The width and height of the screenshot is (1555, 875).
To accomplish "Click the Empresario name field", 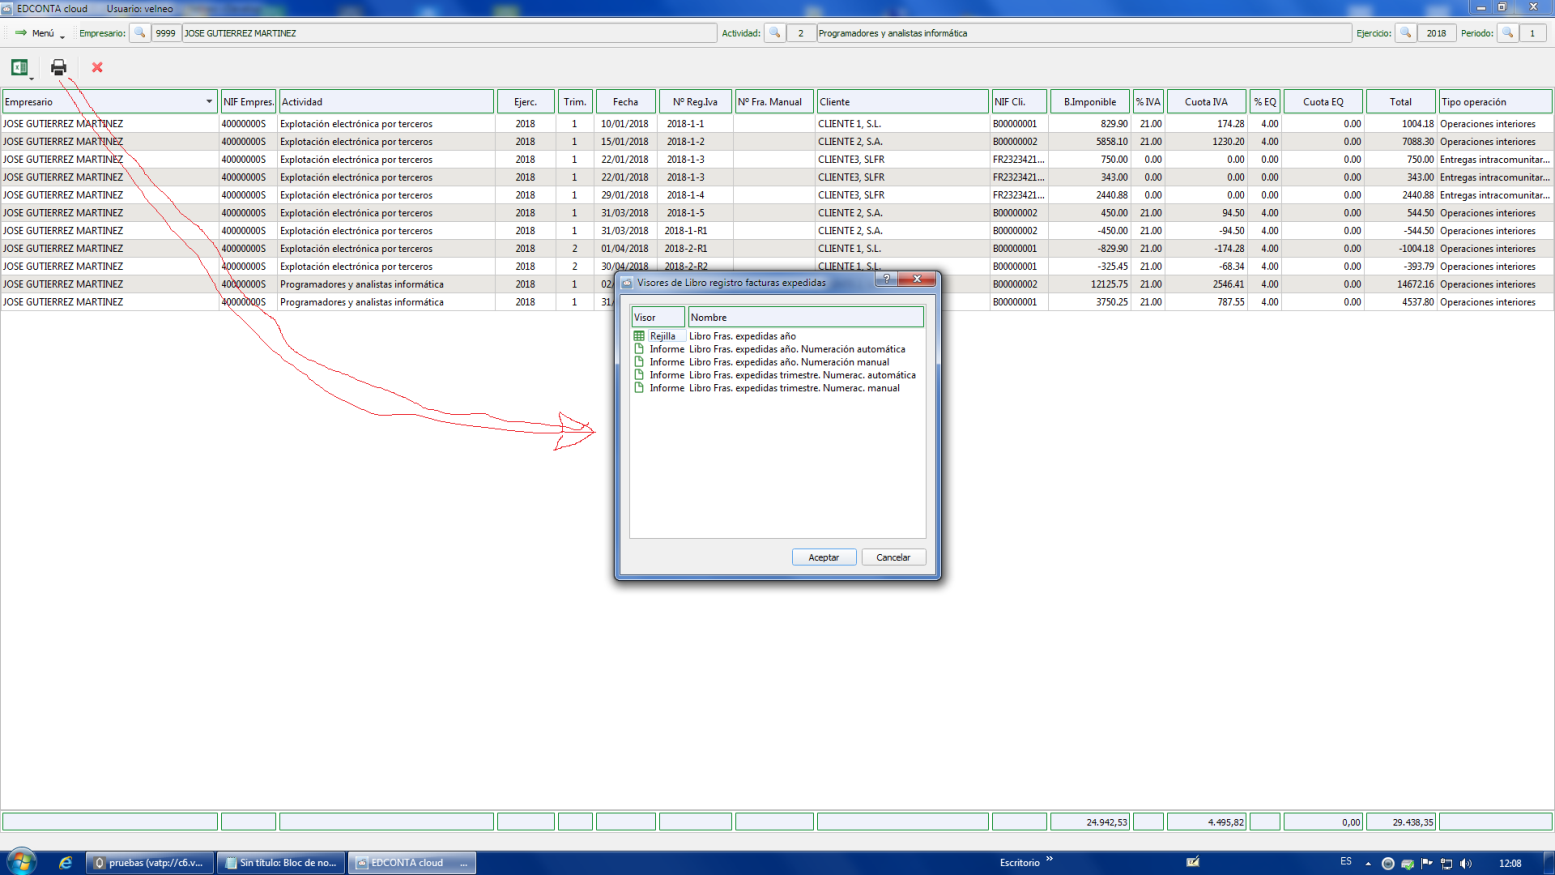I will [x=448, y=33].
